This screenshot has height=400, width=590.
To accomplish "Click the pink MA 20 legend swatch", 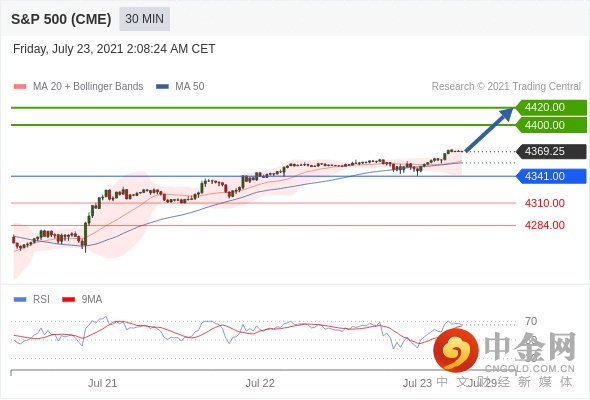I will [20, 87].
